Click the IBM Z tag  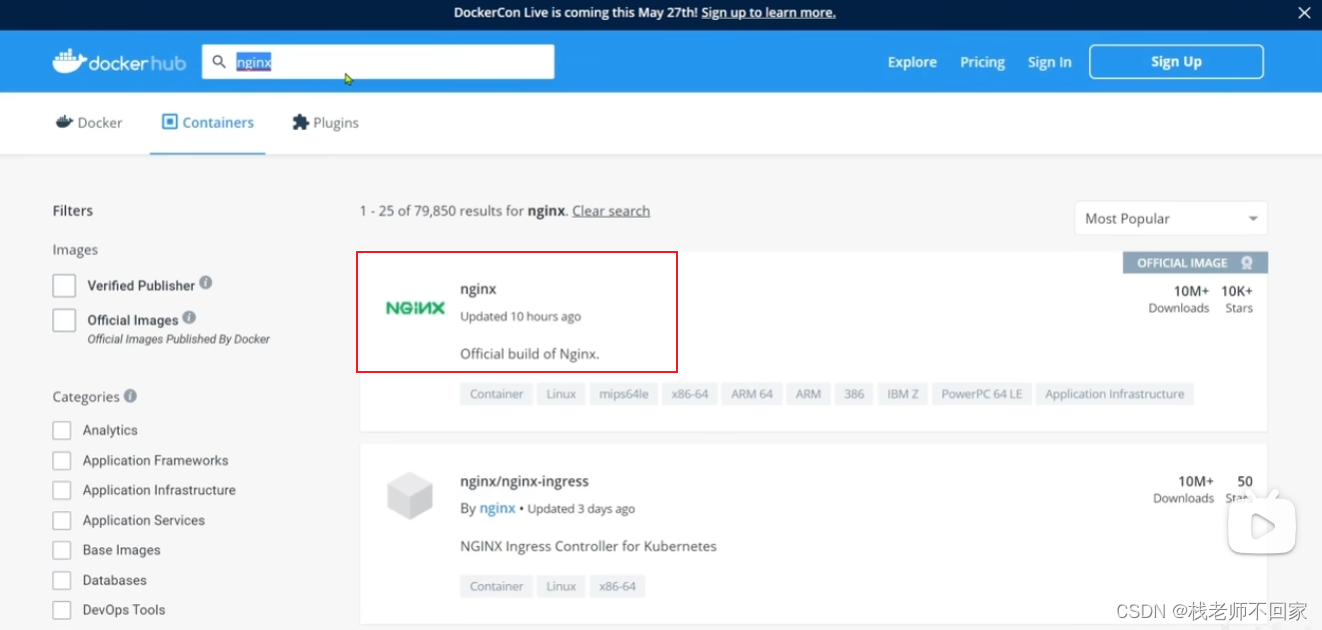pos(903,394)
